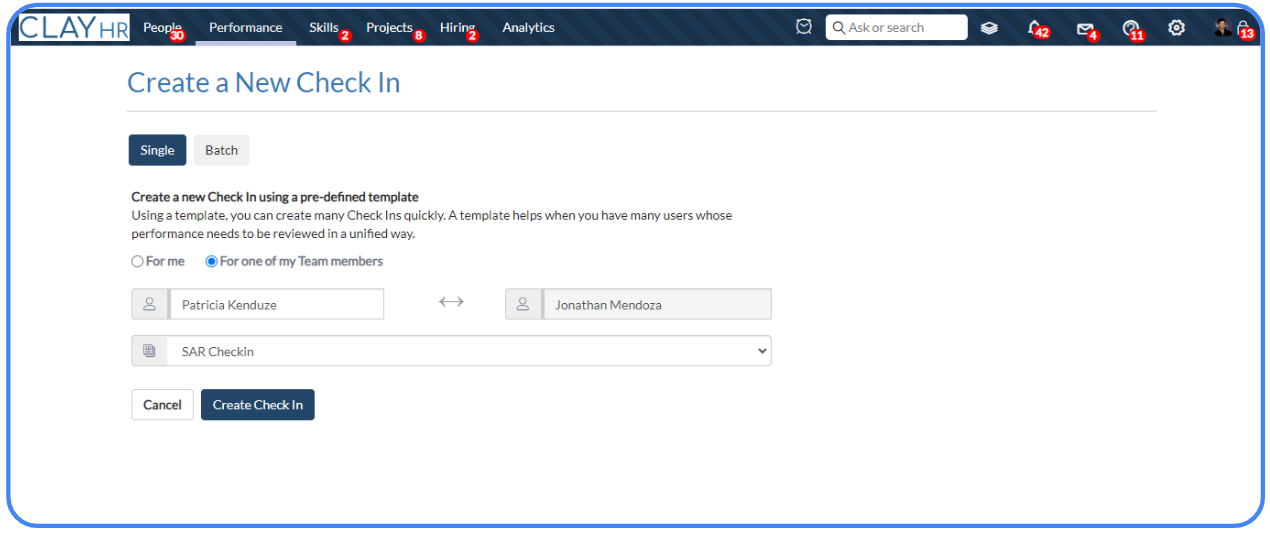The image size is (1270, 533).
Task: Open the stacked layers icon
Action: pos(989,28)
